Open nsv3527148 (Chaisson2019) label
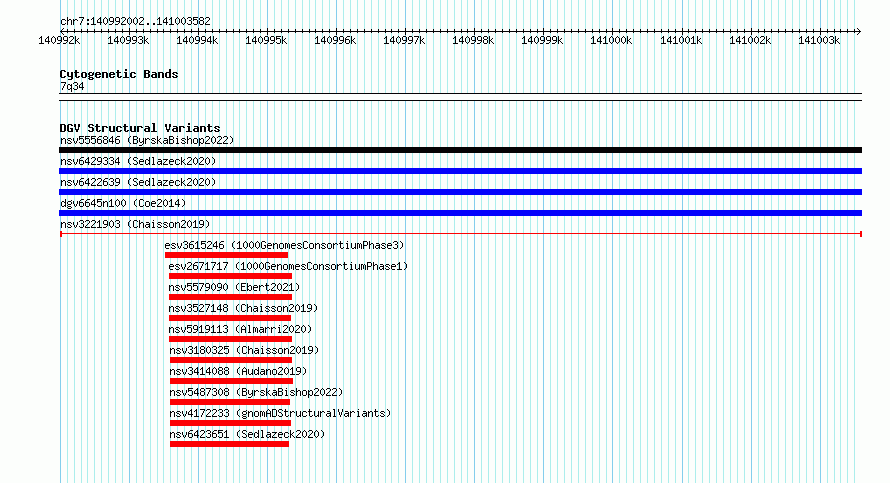This screenshot has width=890, height=483. coord(243,308)
